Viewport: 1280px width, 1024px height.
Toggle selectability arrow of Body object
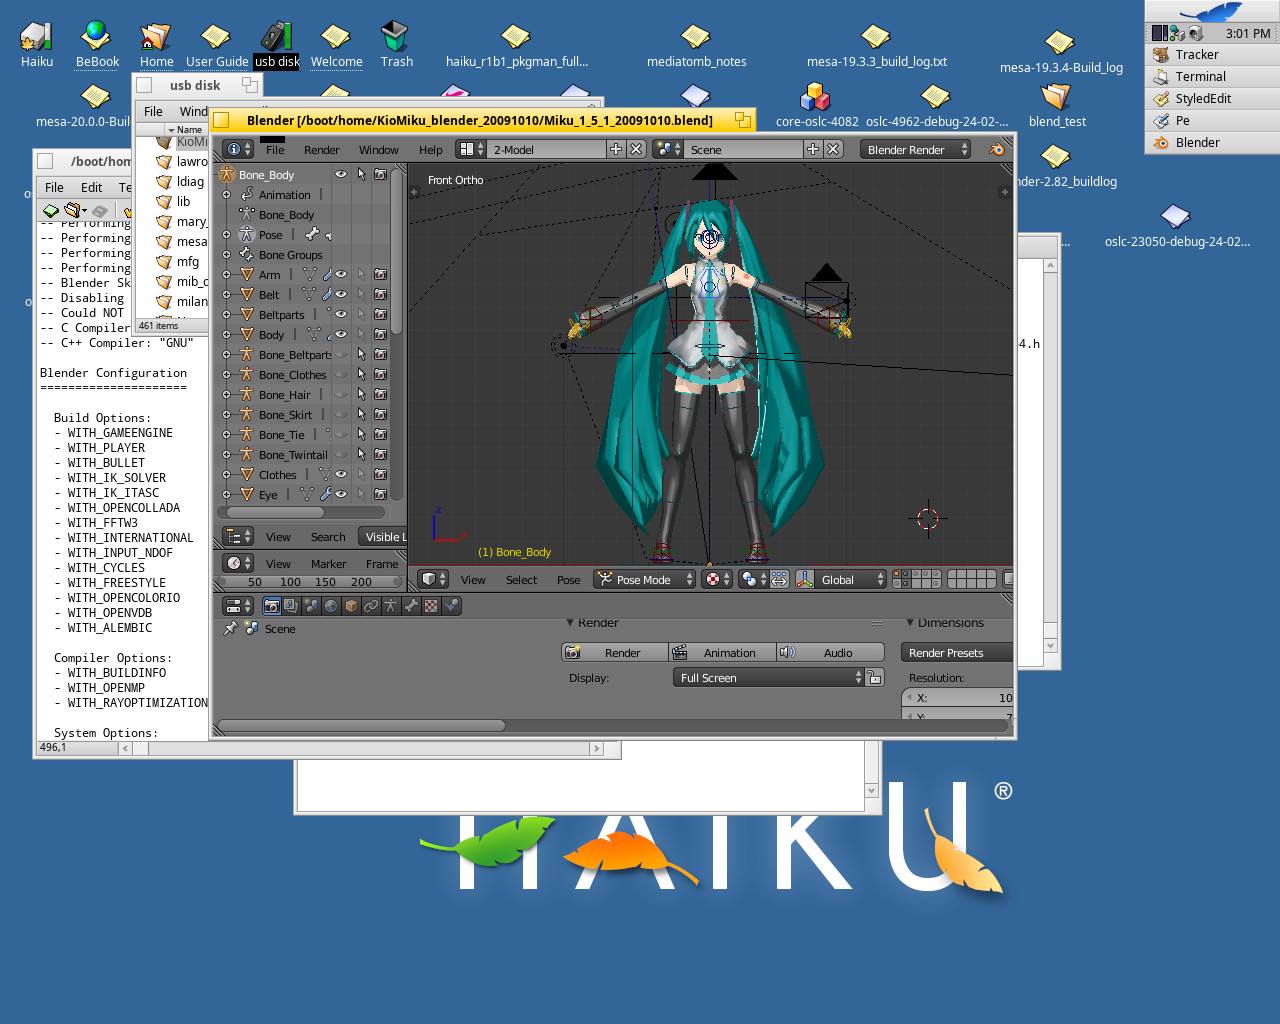361,334
